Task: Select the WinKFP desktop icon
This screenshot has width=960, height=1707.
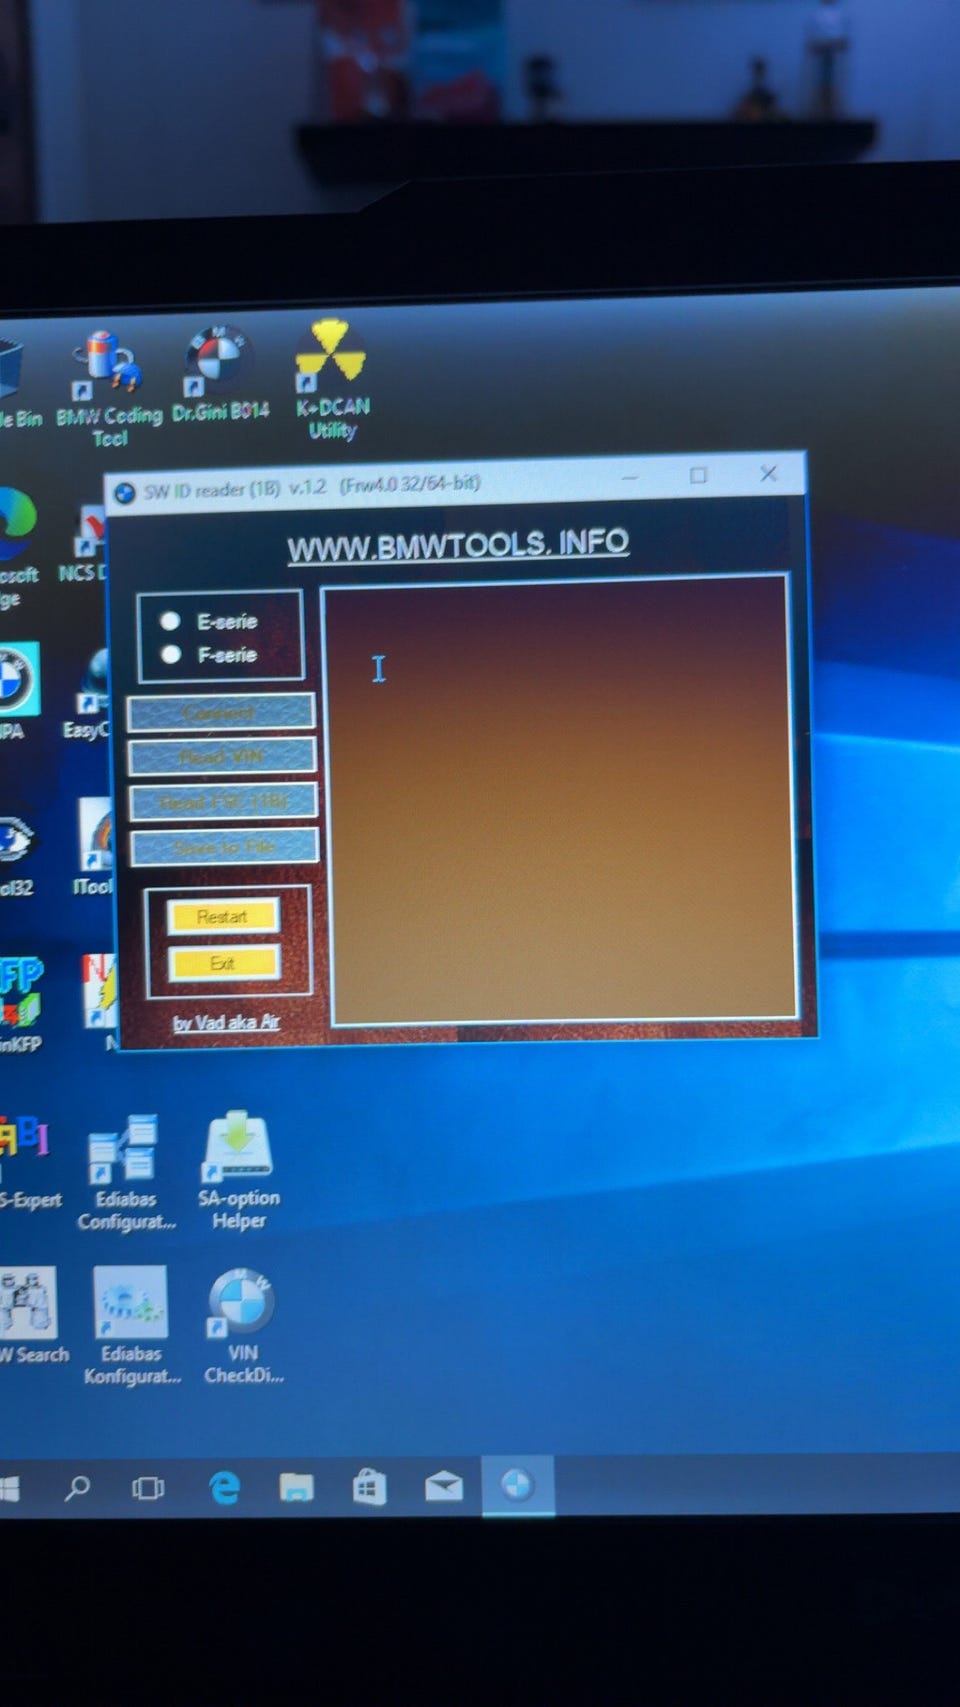Action: pos(20,1003)
